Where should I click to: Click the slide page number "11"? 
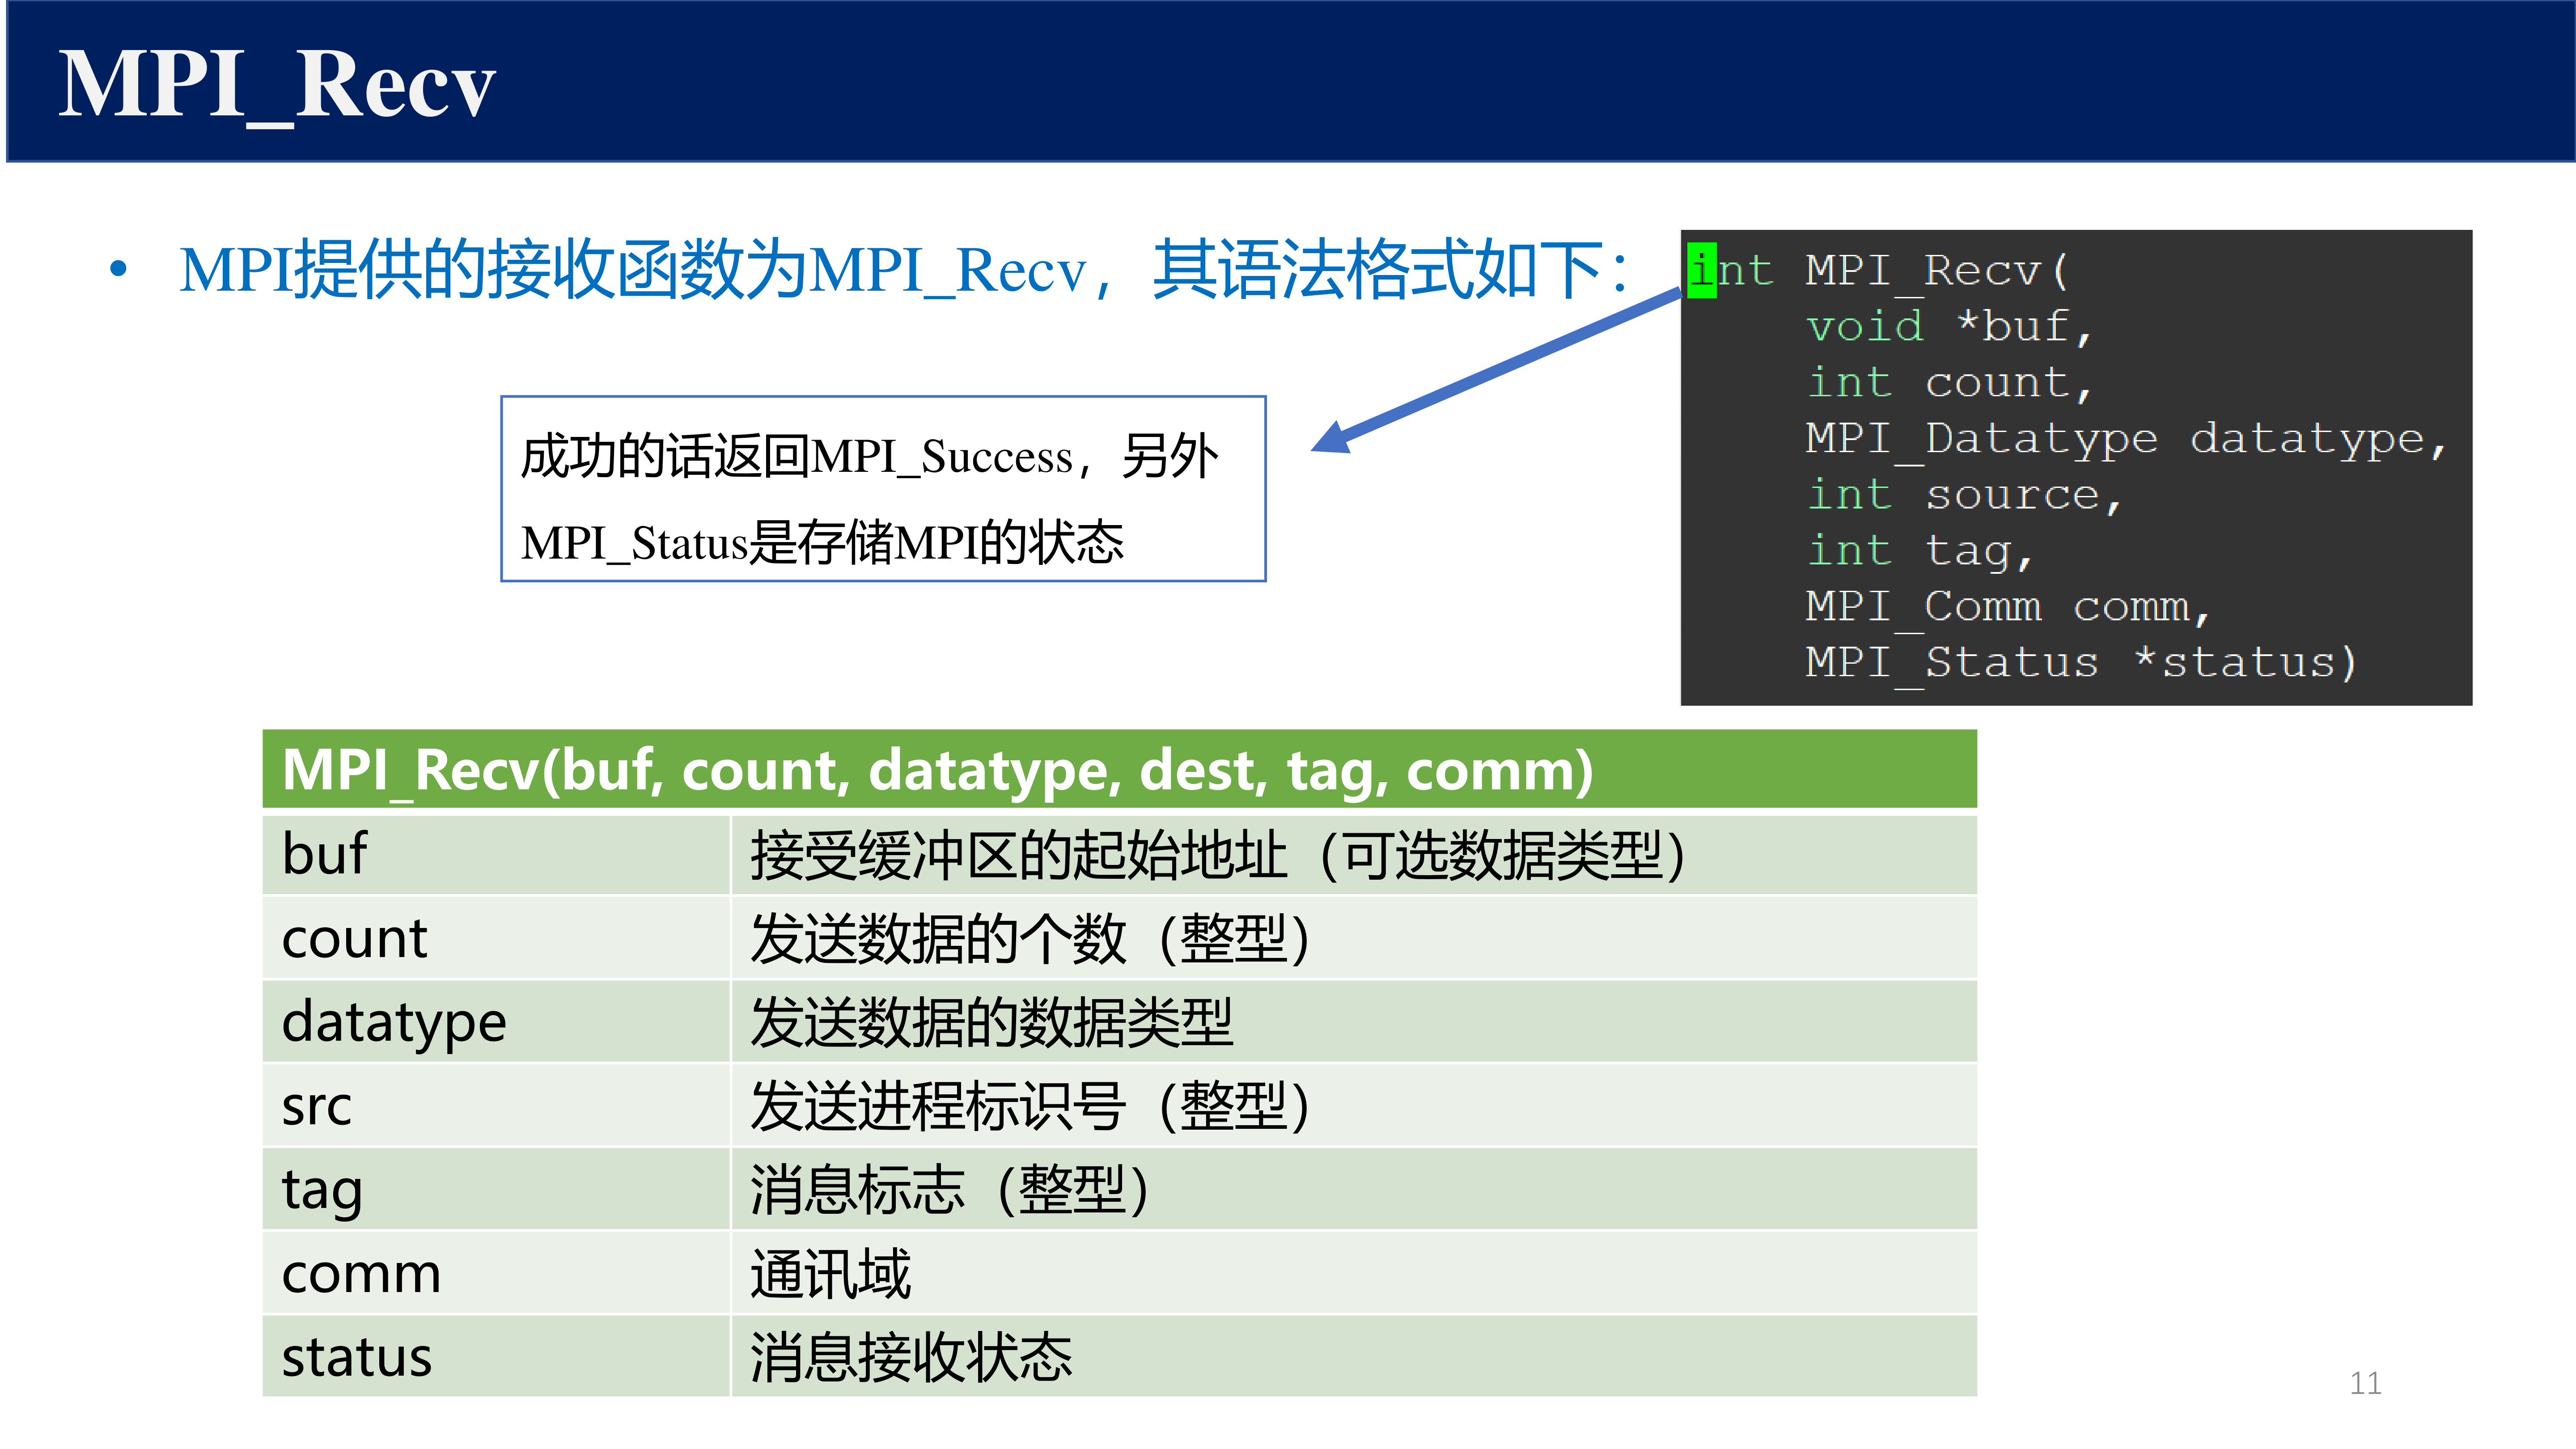[2365, 1383]
